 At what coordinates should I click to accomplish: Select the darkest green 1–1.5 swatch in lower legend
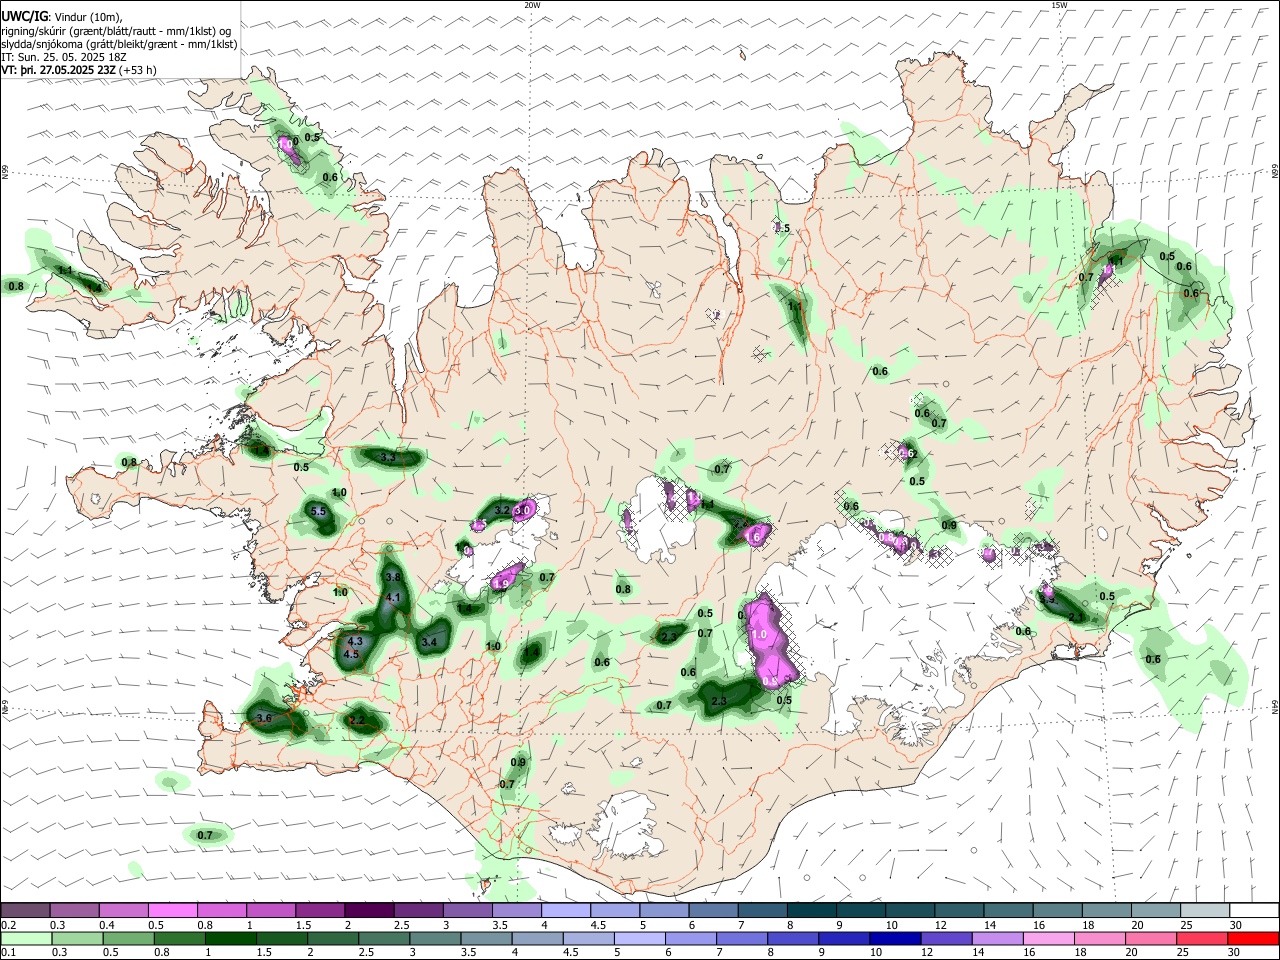pos(231,938)
